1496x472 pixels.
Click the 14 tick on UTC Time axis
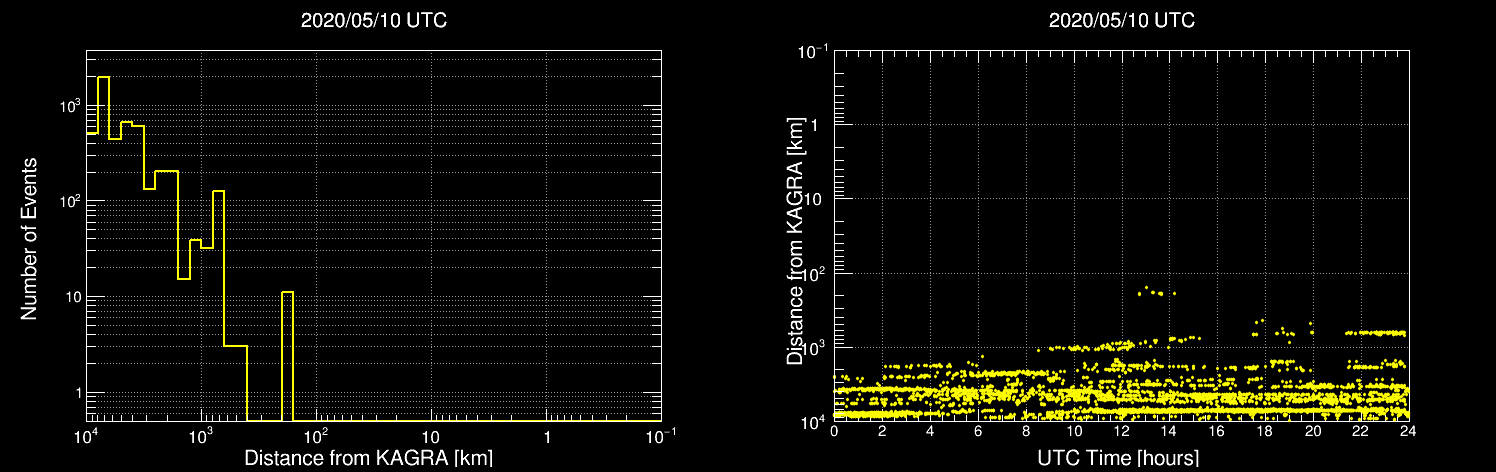point(1170,430)
